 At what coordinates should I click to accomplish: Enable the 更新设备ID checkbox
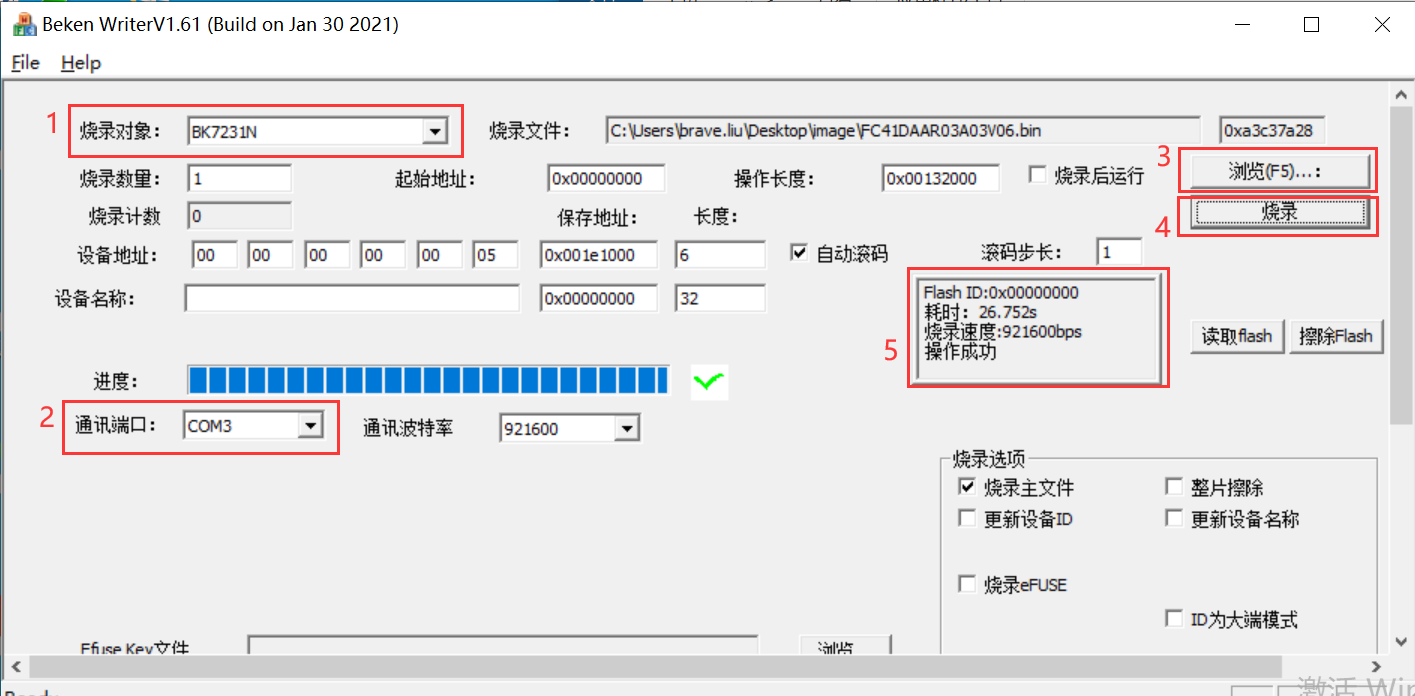pos(967,517)
